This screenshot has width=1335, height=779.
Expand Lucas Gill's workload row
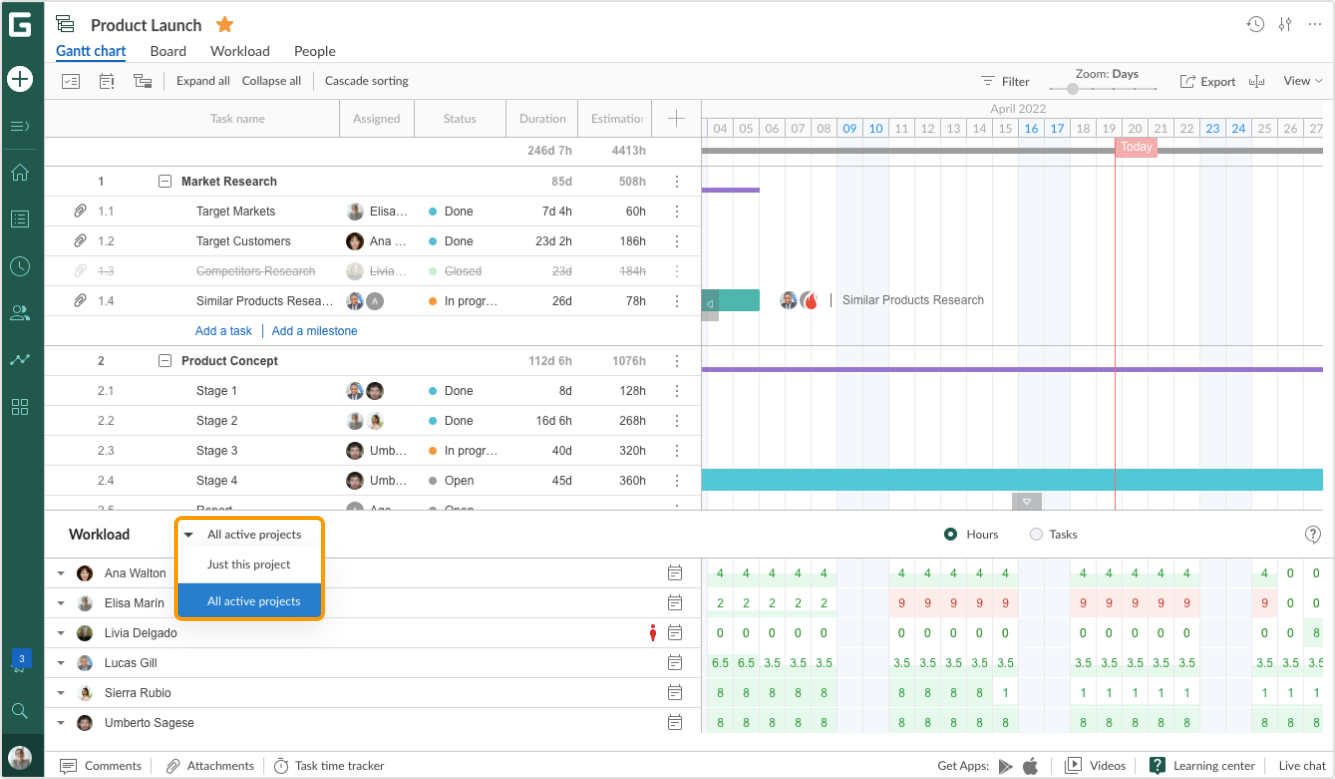pyautogui.click(x=60, y=662)
